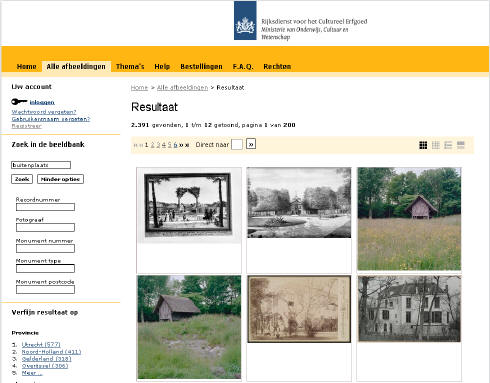This screenshot has width=490, height=383.
Task: Click the last page double-arrow in pagination
Action: (187, 145)
